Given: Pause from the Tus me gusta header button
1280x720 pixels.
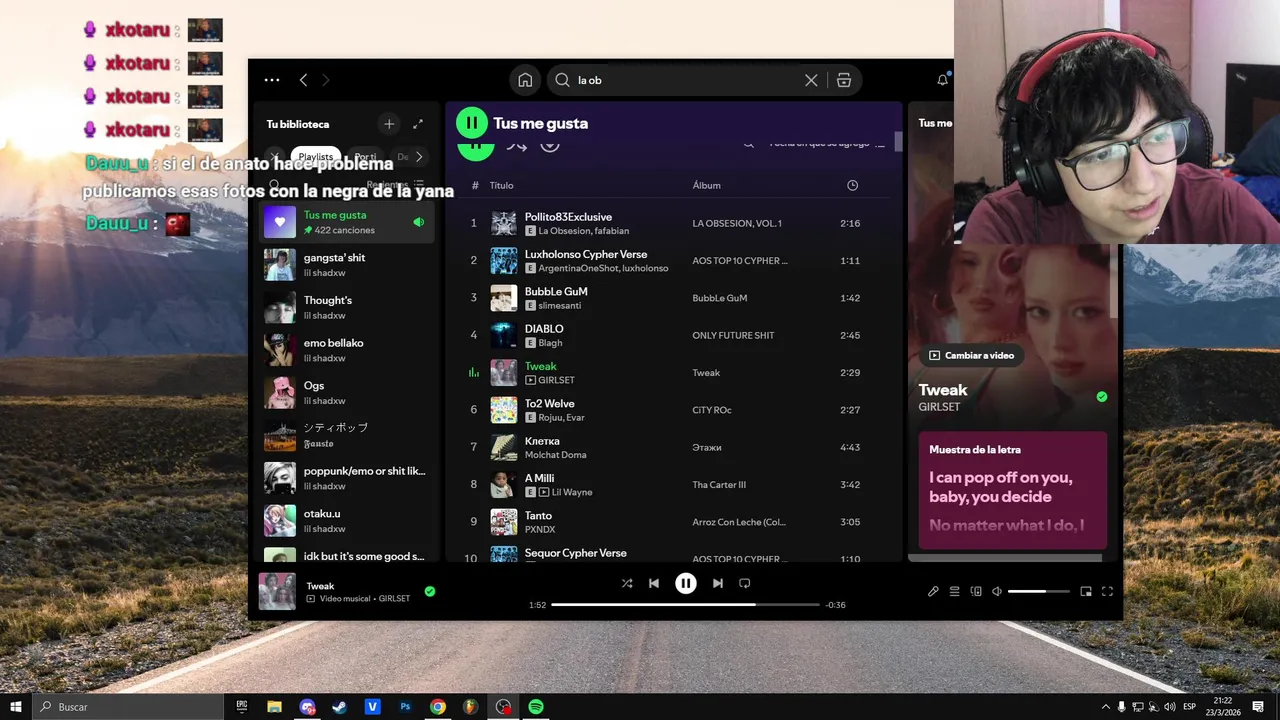Looking at the screenshot, I should coord(471,123).
